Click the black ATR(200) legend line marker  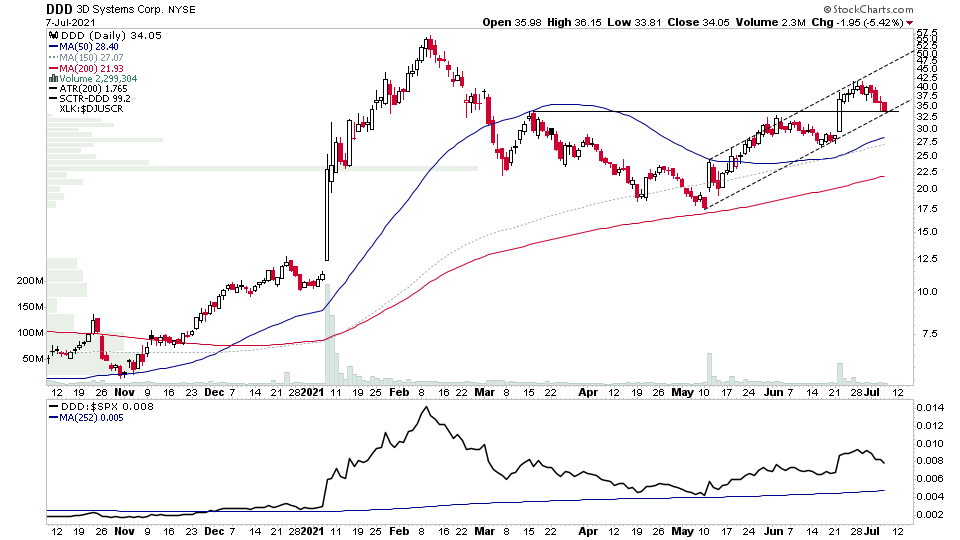click(53, 89)
